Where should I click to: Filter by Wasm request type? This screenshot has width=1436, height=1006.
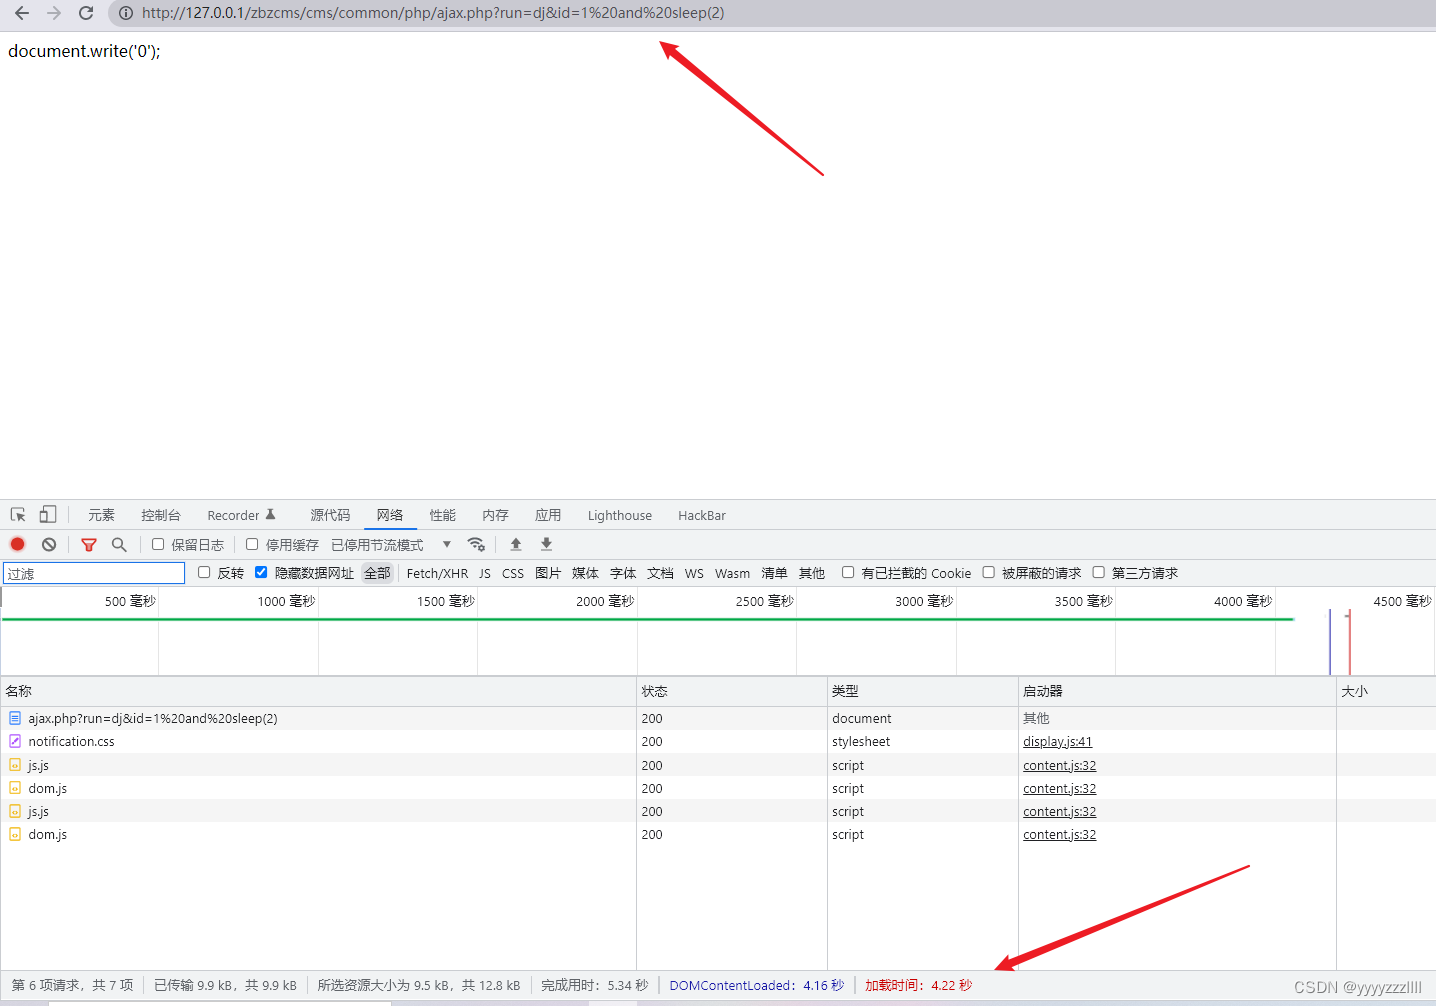732,573
